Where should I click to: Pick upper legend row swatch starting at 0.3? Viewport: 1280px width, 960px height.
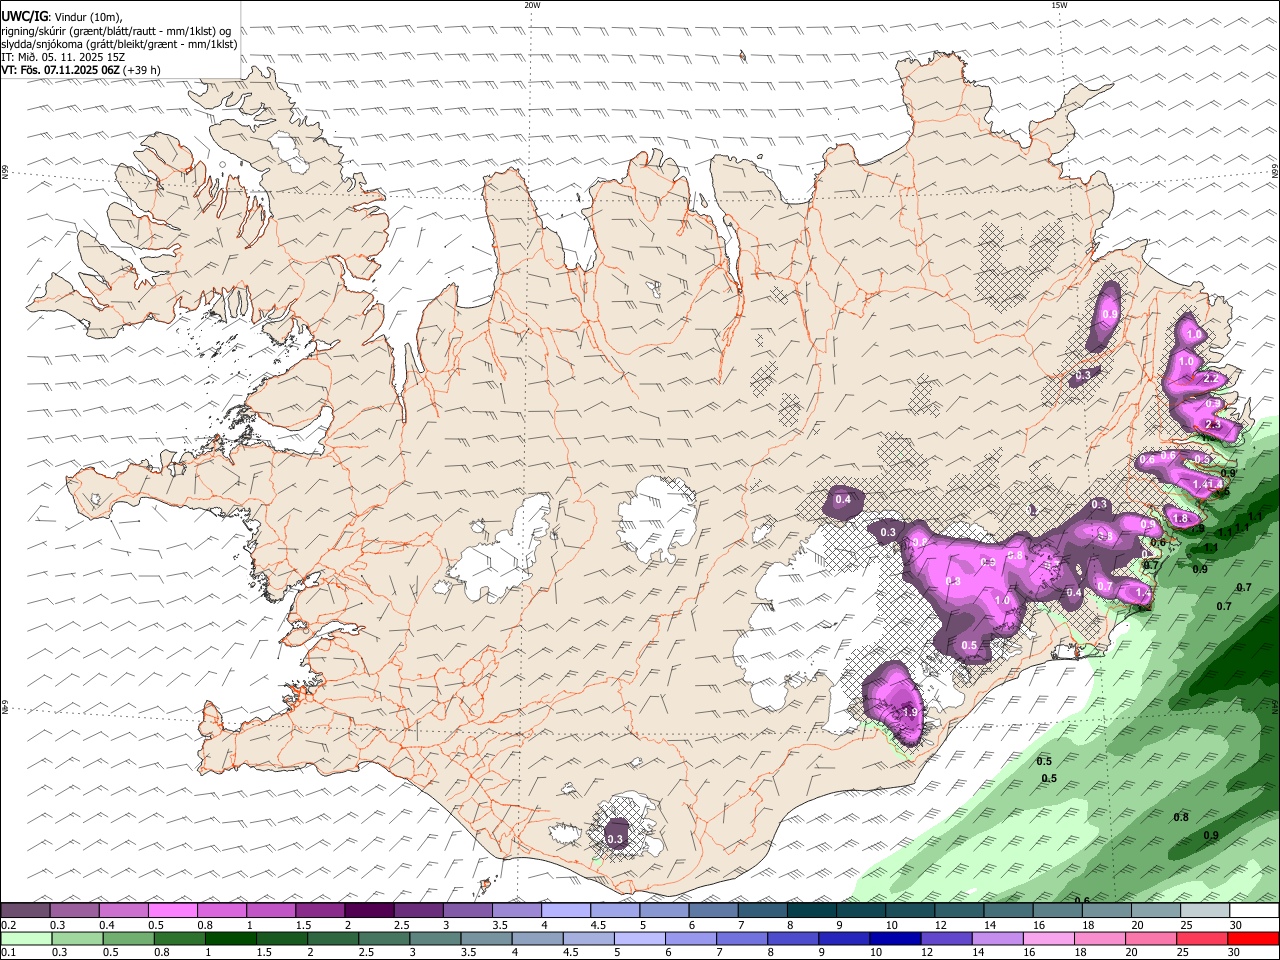click(74, 910)
